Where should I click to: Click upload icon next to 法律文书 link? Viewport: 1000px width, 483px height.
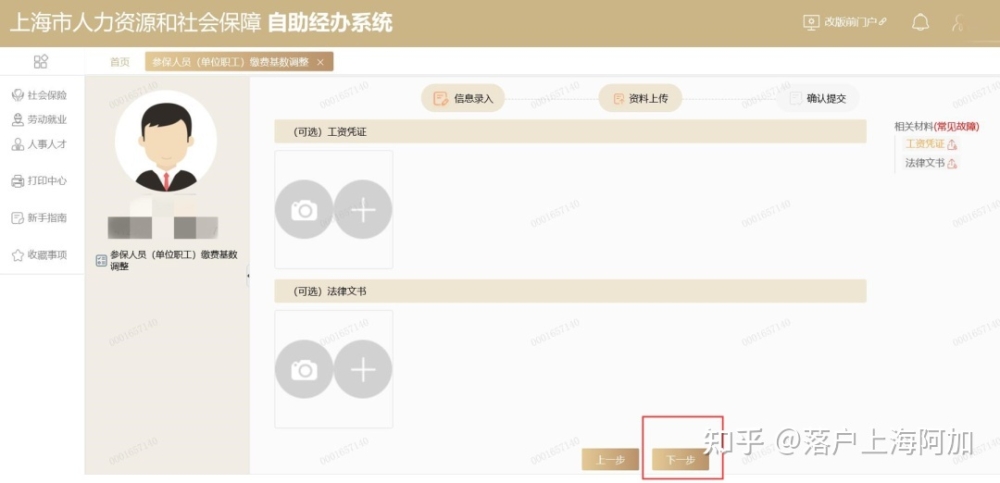952,163
